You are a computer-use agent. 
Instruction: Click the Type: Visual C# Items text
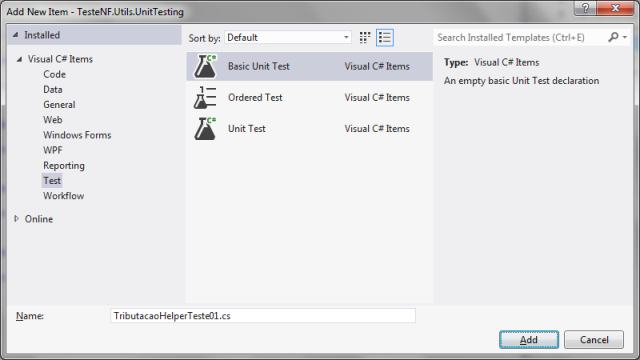pyautogui.click(x=491, y=62)
